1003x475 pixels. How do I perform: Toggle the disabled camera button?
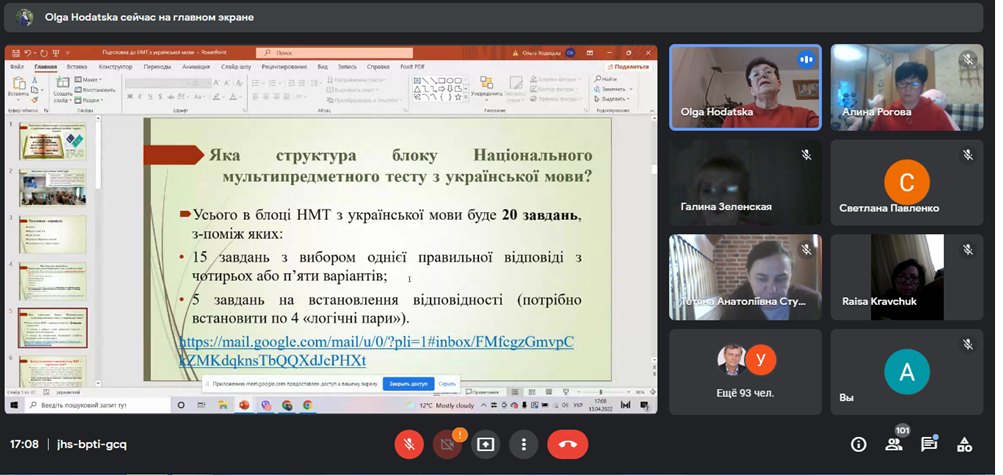(x=447, y=444)
